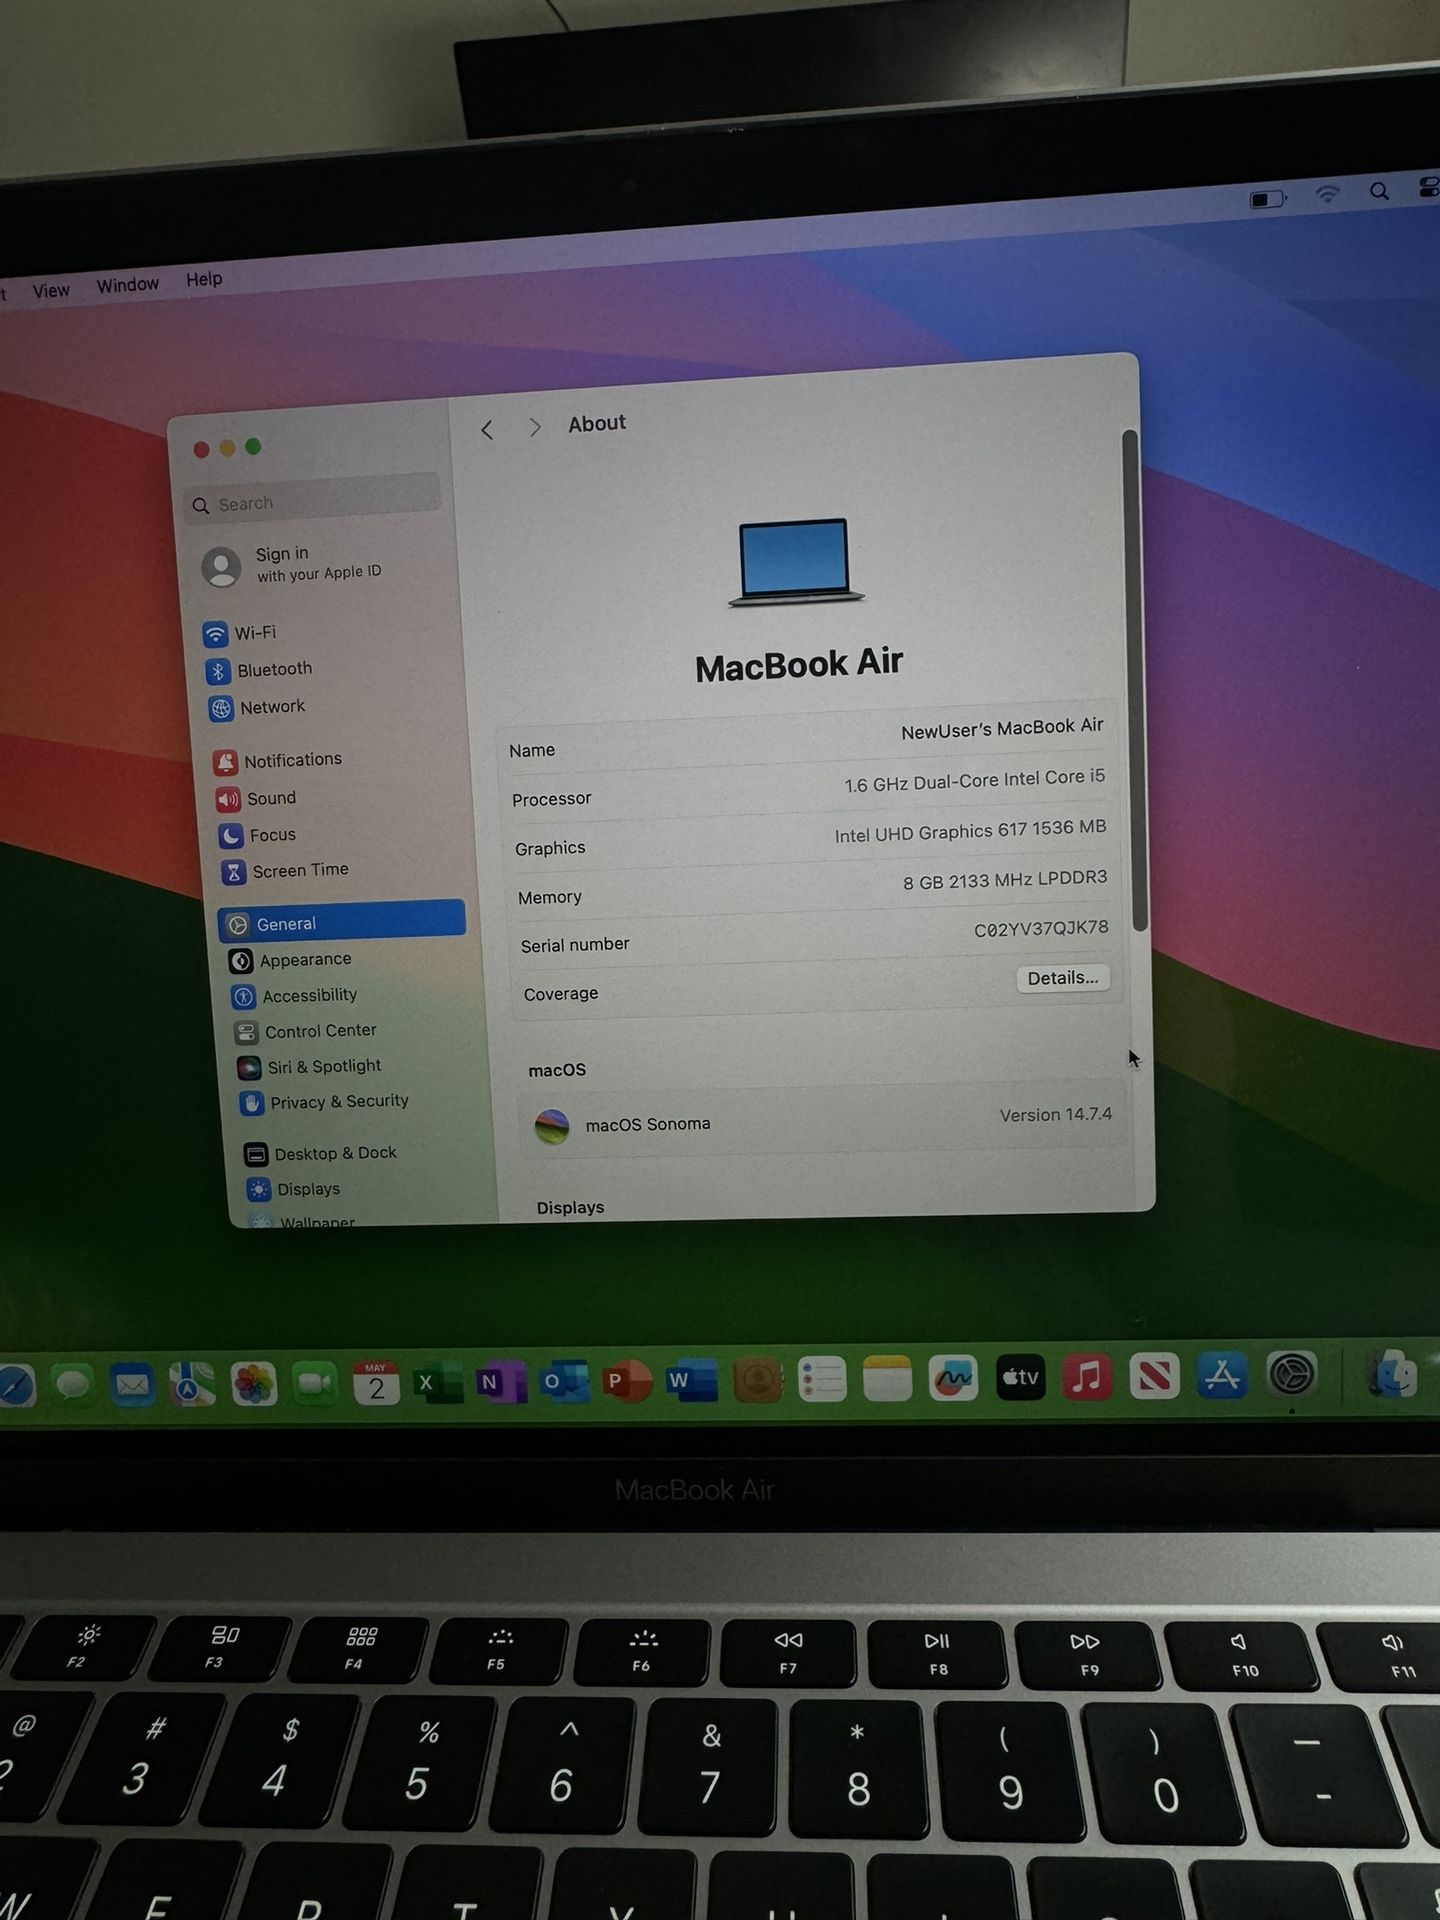Screen dimensions: 1440x1920
Task: Open the Help menu
Action: coord(204,280)
